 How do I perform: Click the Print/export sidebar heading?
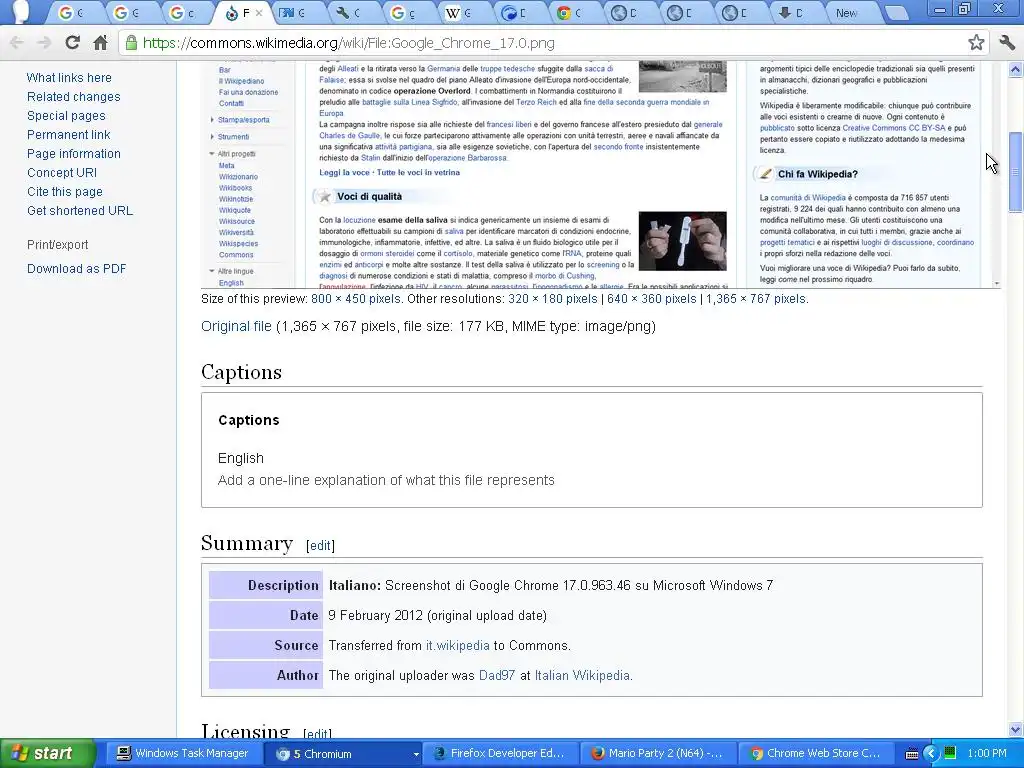[57, 245]
